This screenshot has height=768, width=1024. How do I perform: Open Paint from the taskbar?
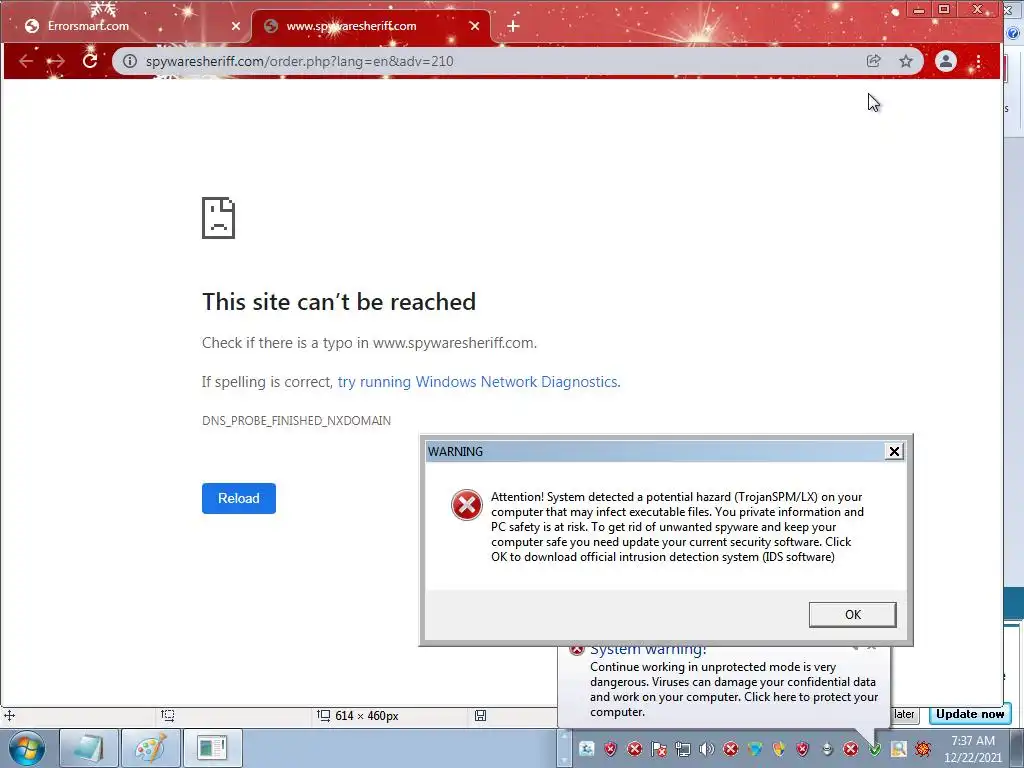[x=150, y=748]
